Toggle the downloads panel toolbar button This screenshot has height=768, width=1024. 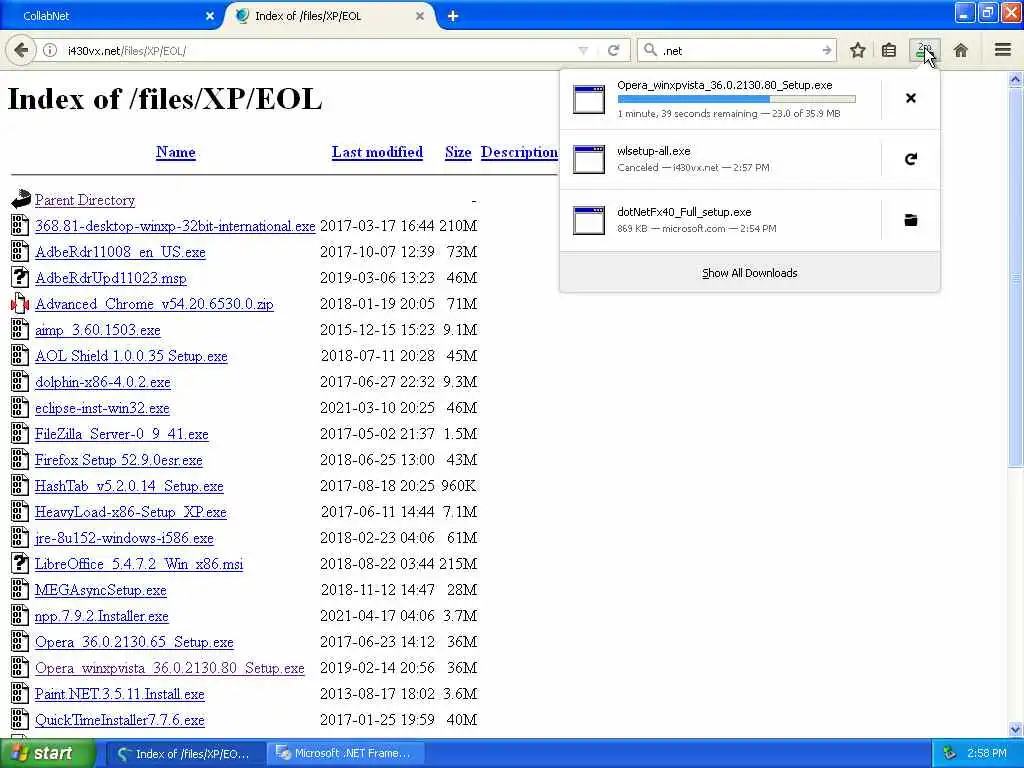coord(924,50)
